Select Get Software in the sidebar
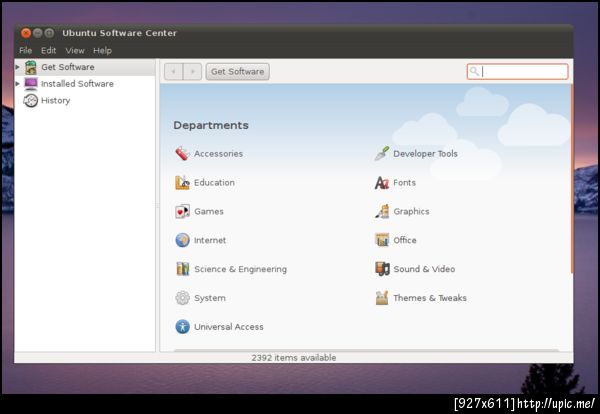The image size is (600, 414). click(85, 67)
